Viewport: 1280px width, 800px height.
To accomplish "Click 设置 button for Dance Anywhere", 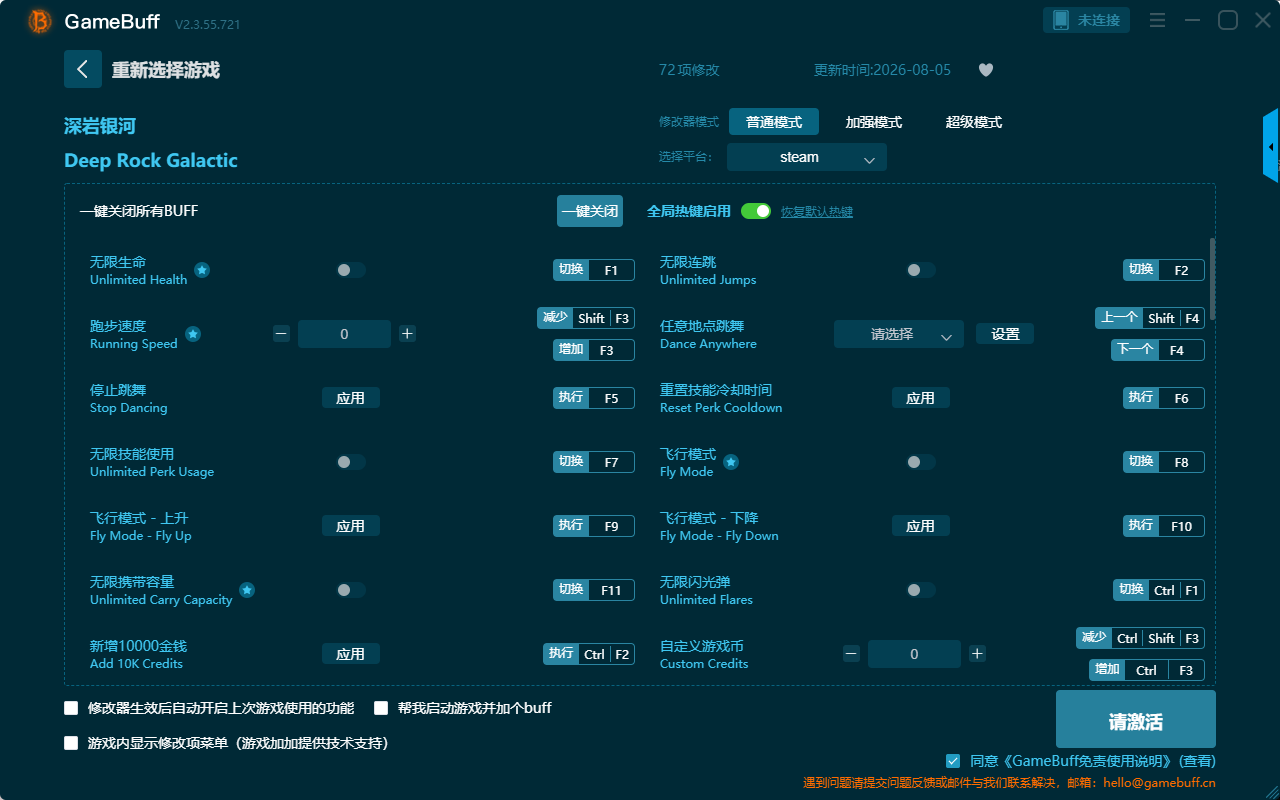I will pyautogui.click(x=1005, y=334).
